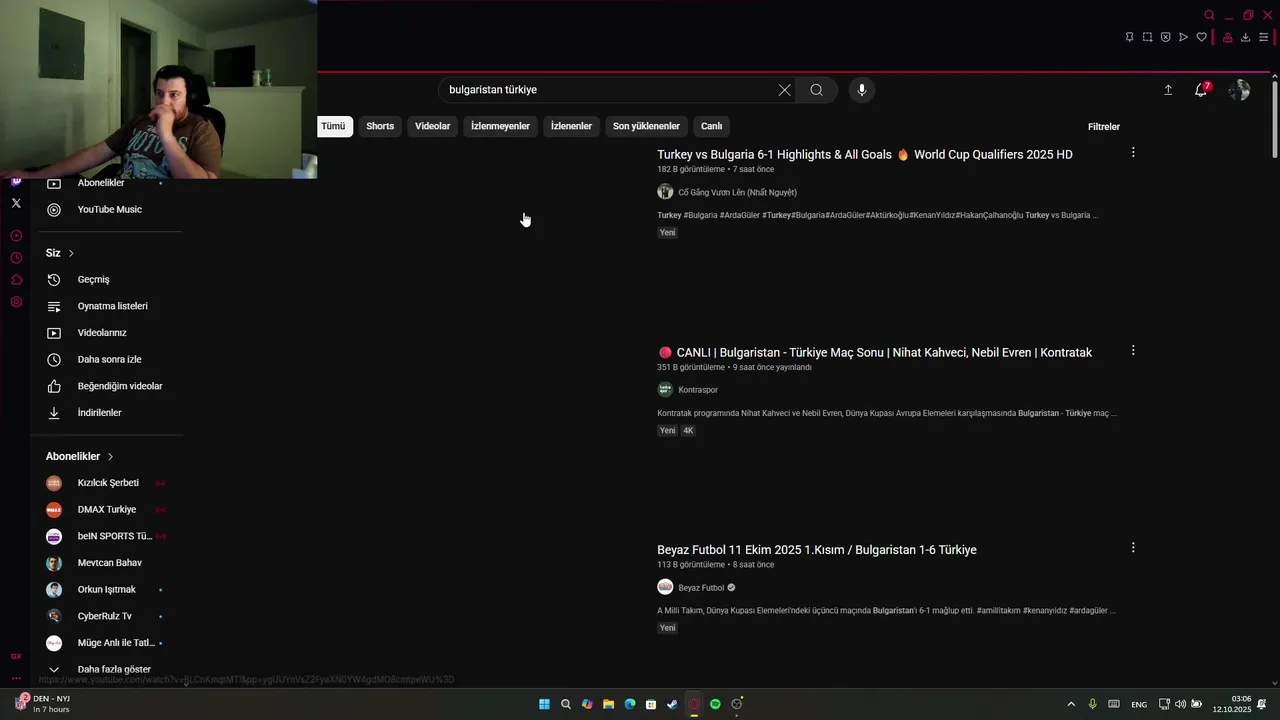The height and width of the screenshot is (720, 1280).
Task: Open Abonelikler in the sidebar
Action: point(100,183)
